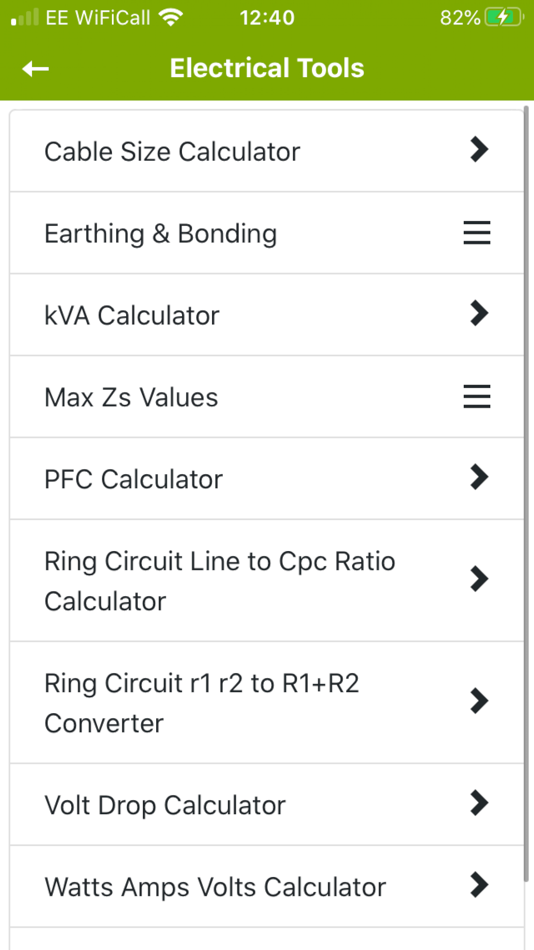Open list icon next to Max Zs Values
This screenshot has height=950, width=534.
(477, 397)
